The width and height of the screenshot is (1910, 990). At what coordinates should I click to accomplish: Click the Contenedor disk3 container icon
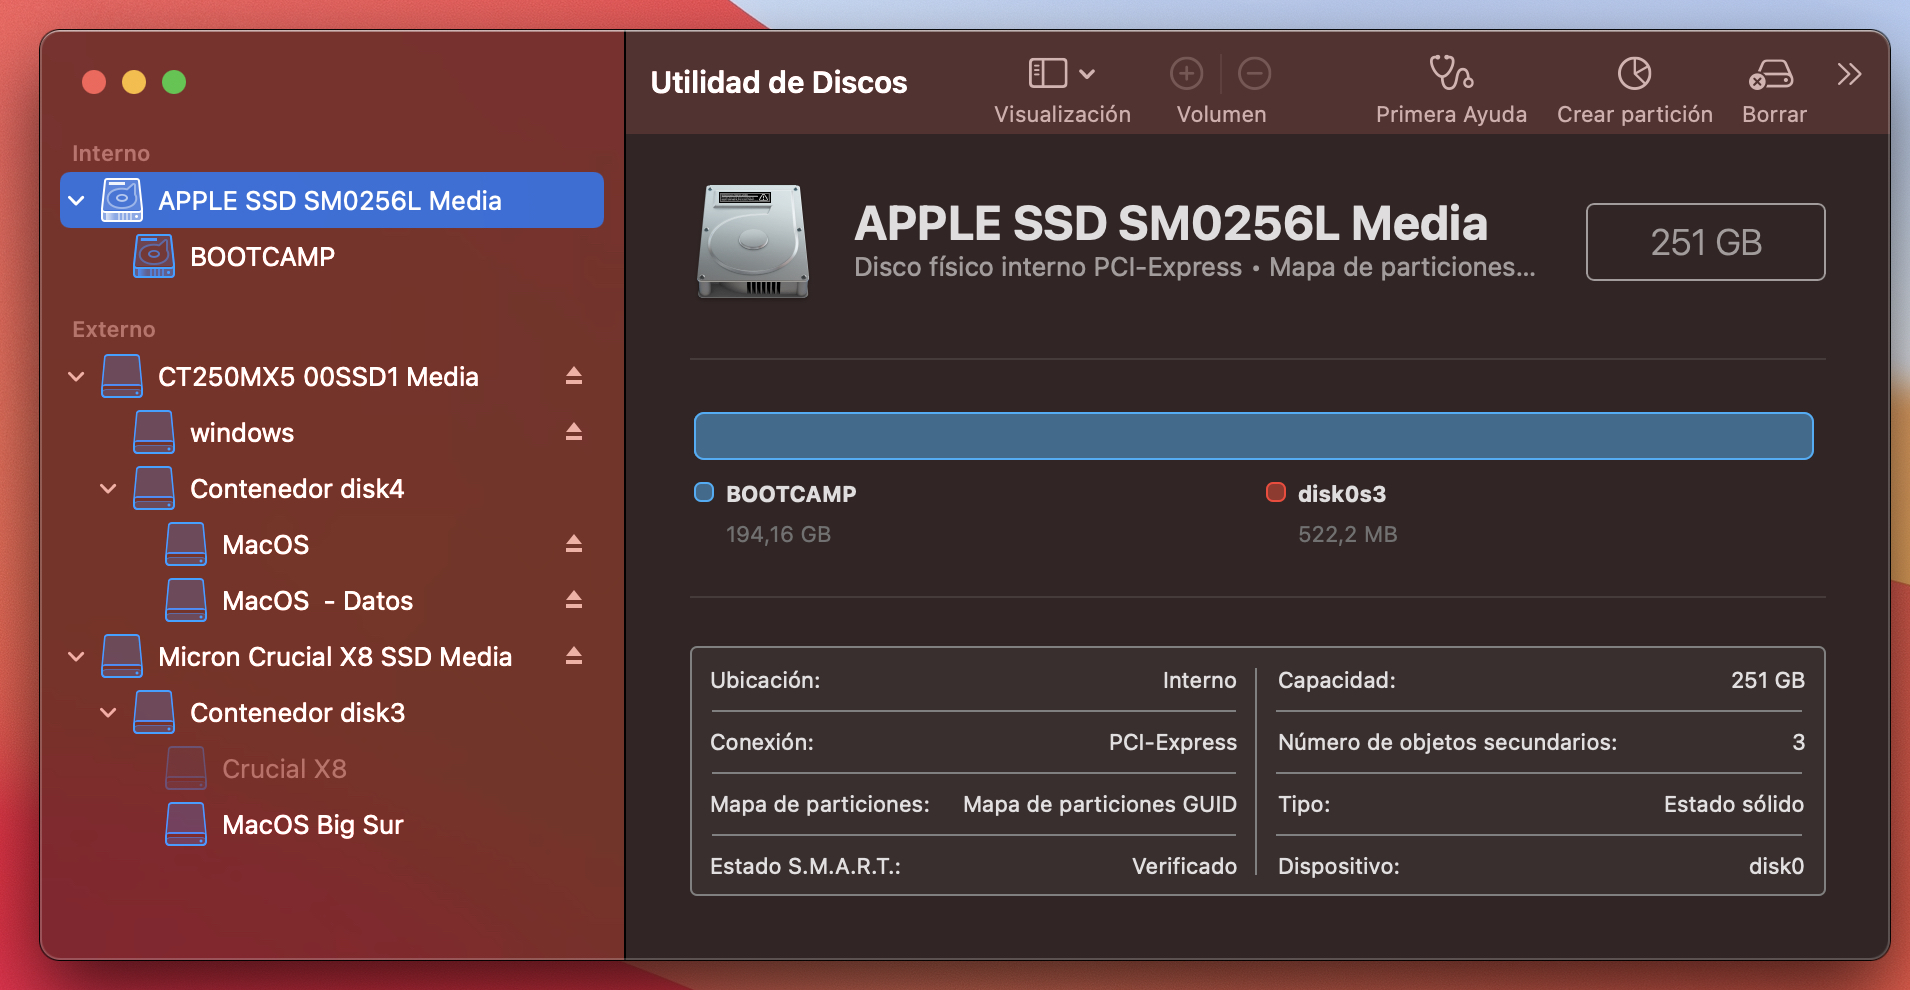click(154, 712)
